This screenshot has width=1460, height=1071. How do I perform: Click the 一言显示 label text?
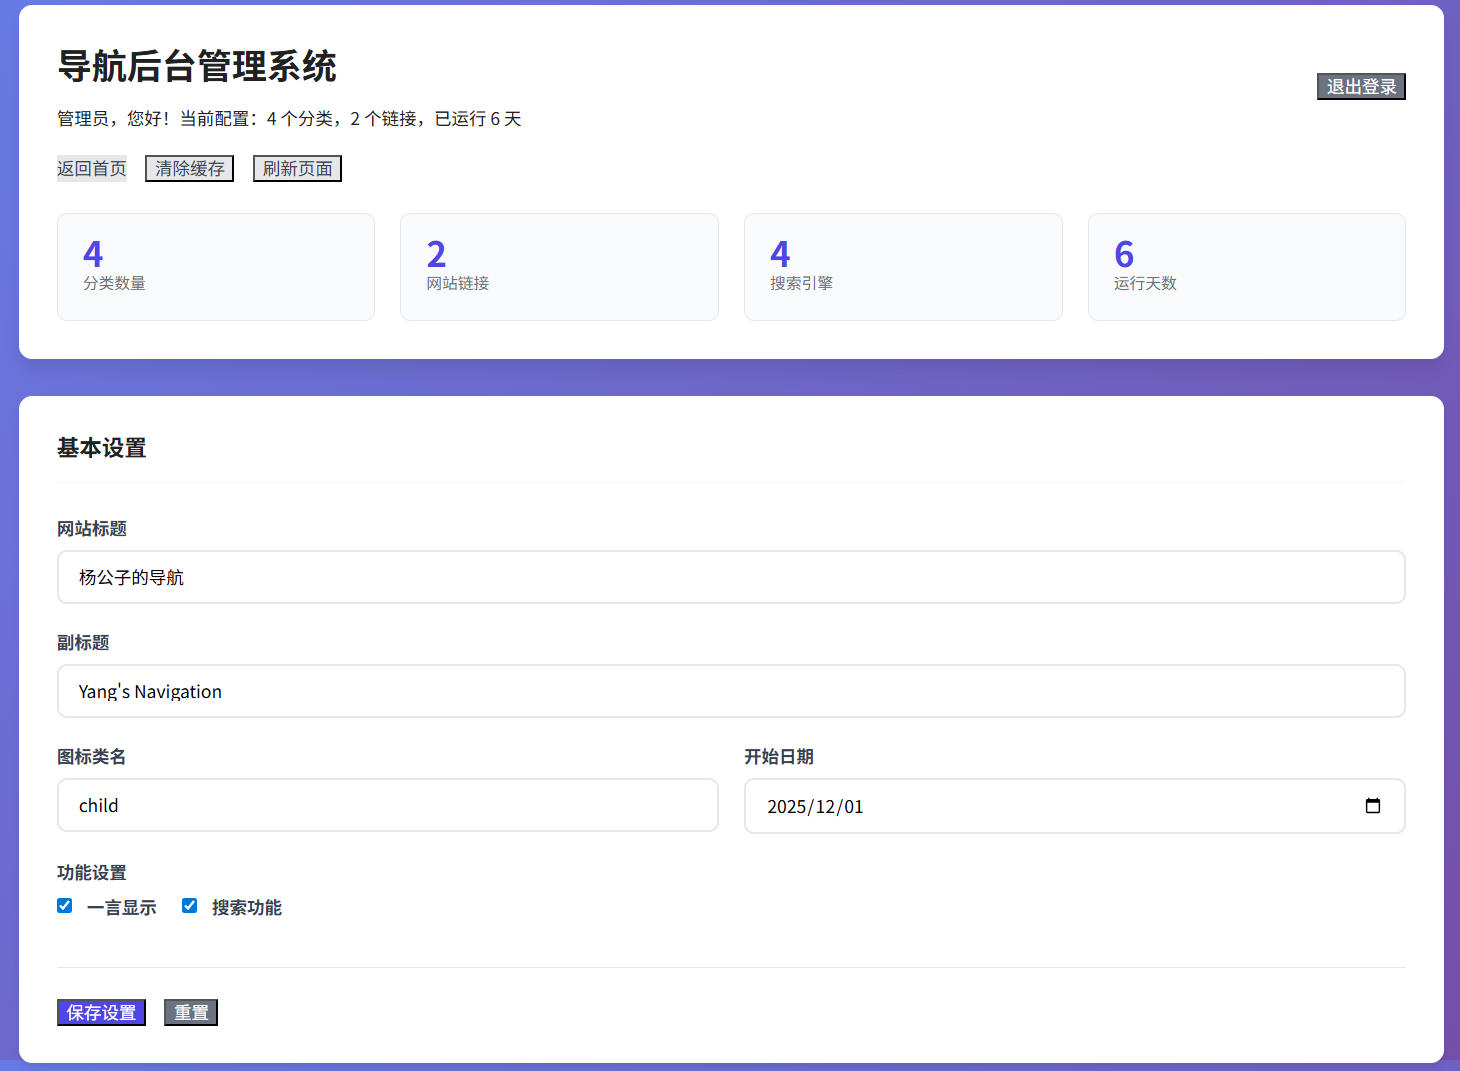[122, 908]
